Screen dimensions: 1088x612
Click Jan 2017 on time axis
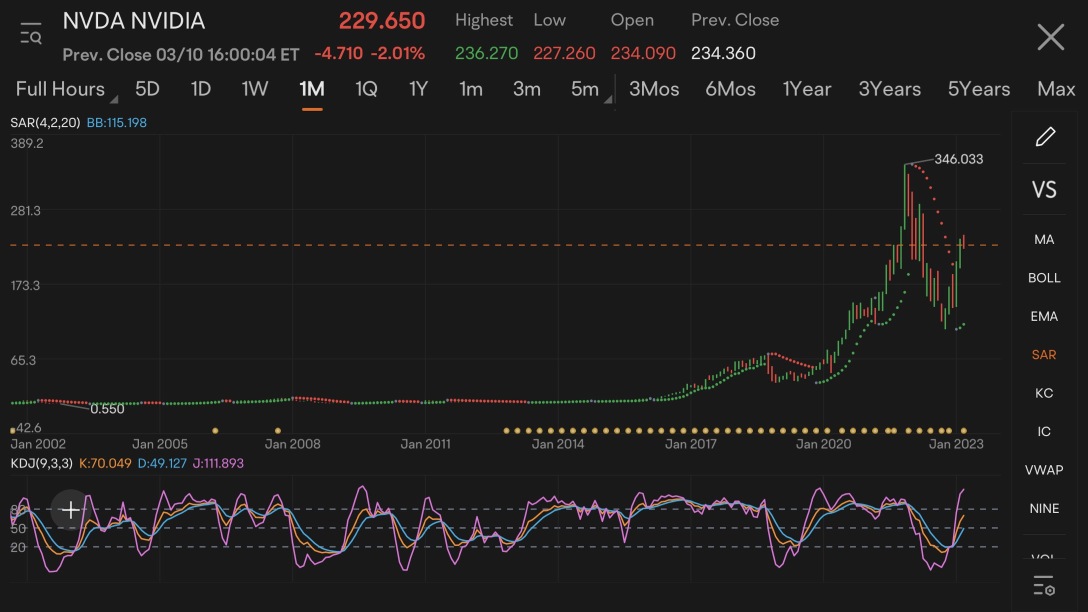pyautogui.click(x=690, y=444)
